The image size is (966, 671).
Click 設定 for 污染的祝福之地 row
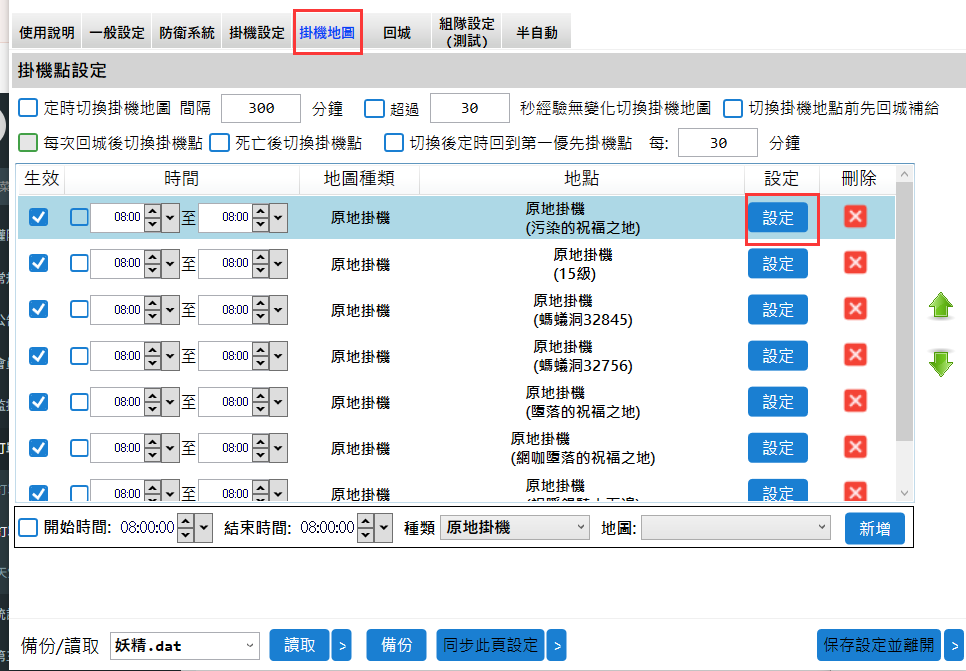pyautogui.click(x=777, y=218)
